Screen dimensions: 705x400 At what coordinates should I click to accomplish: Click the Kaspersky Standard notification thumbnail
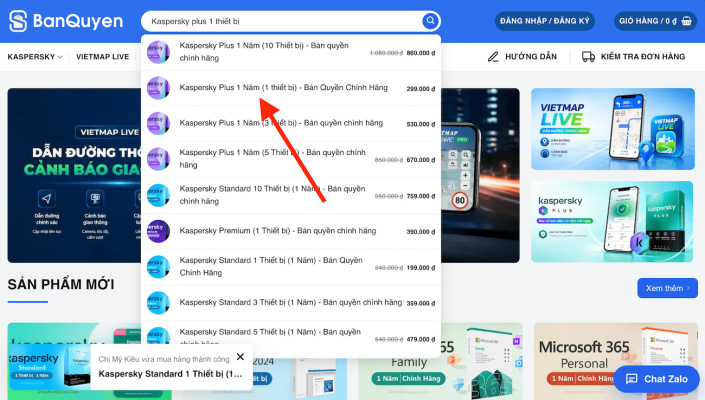pos(49,366)
